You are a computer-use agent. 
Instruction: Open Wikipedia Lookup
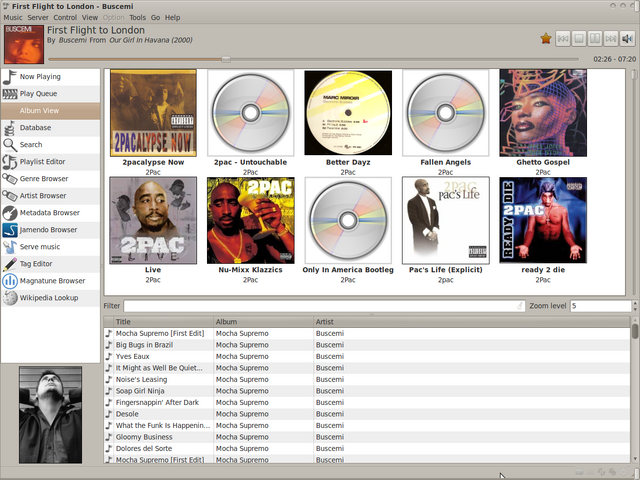(x=50, y=298)
